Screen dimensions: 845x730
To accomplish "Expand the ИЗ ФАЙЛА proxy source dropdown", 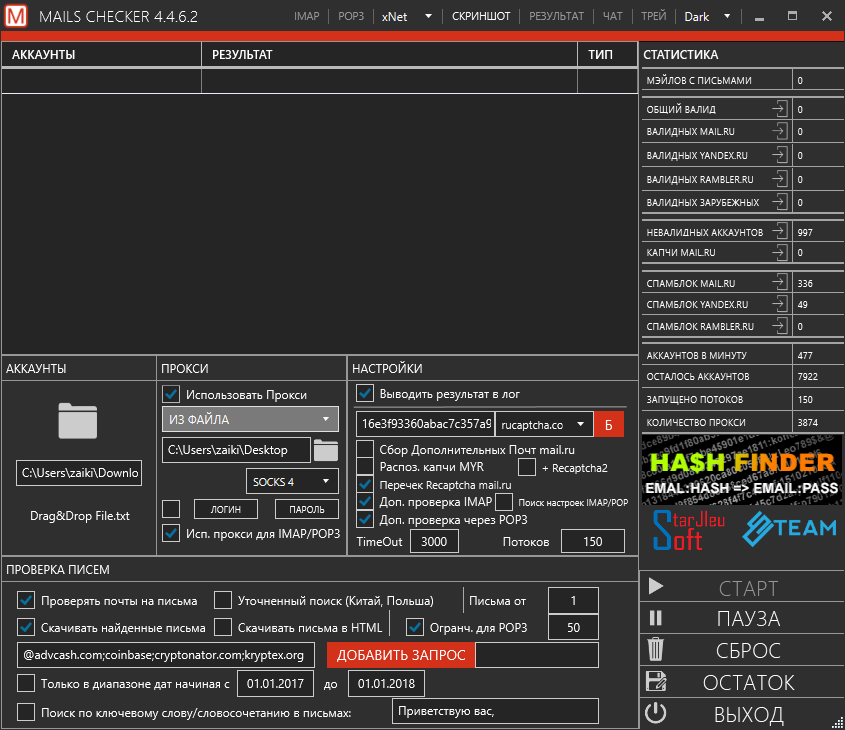I will pyautogui.click(x=250, y=420).
